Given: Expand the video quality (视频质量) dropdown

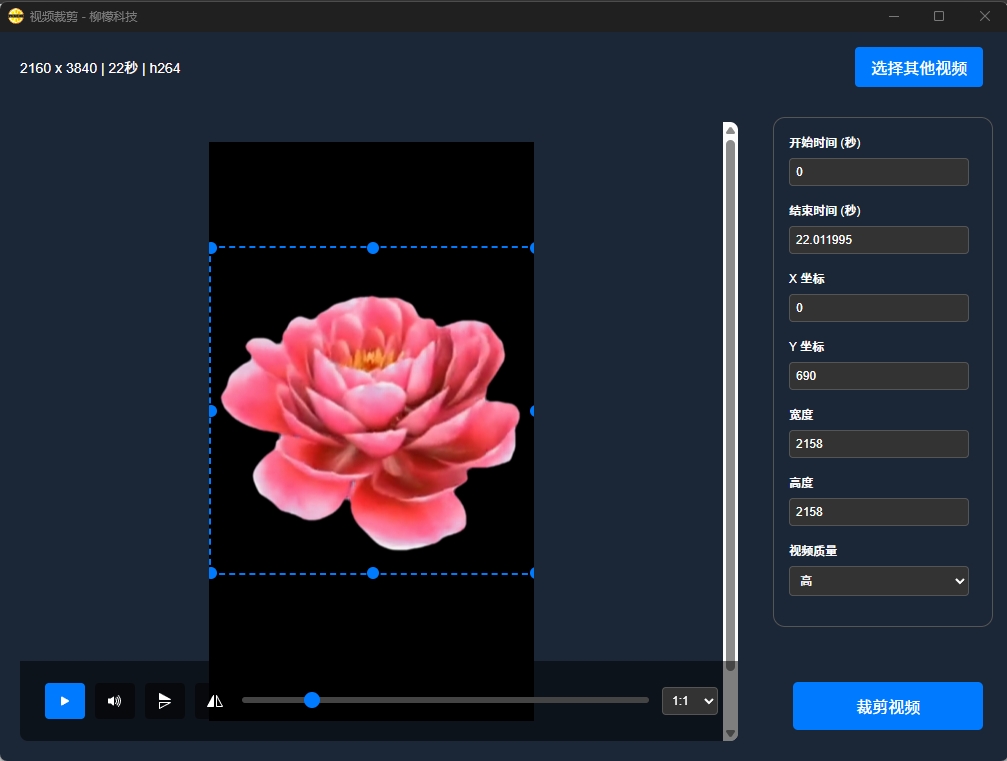Looking at the screenshot, I should click(878, 580).
